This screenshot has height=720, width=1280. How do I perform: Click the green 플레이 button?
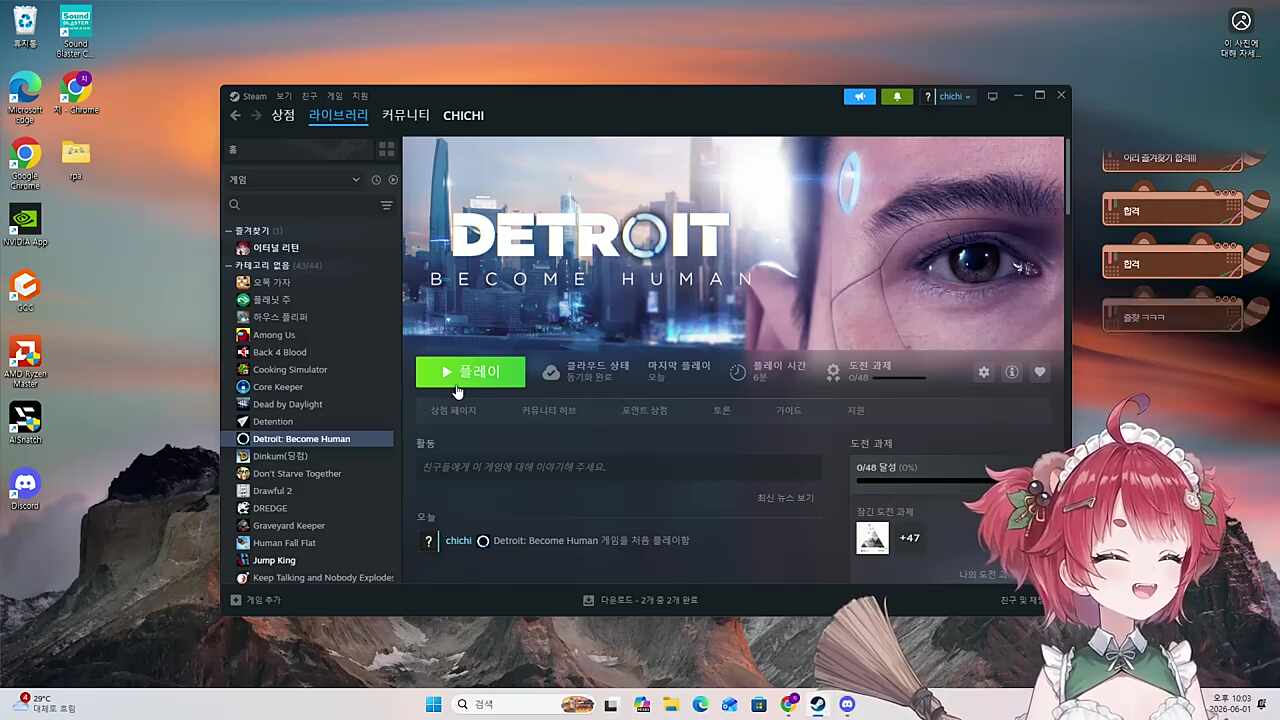pyautogui.click(x=470, y=372)
